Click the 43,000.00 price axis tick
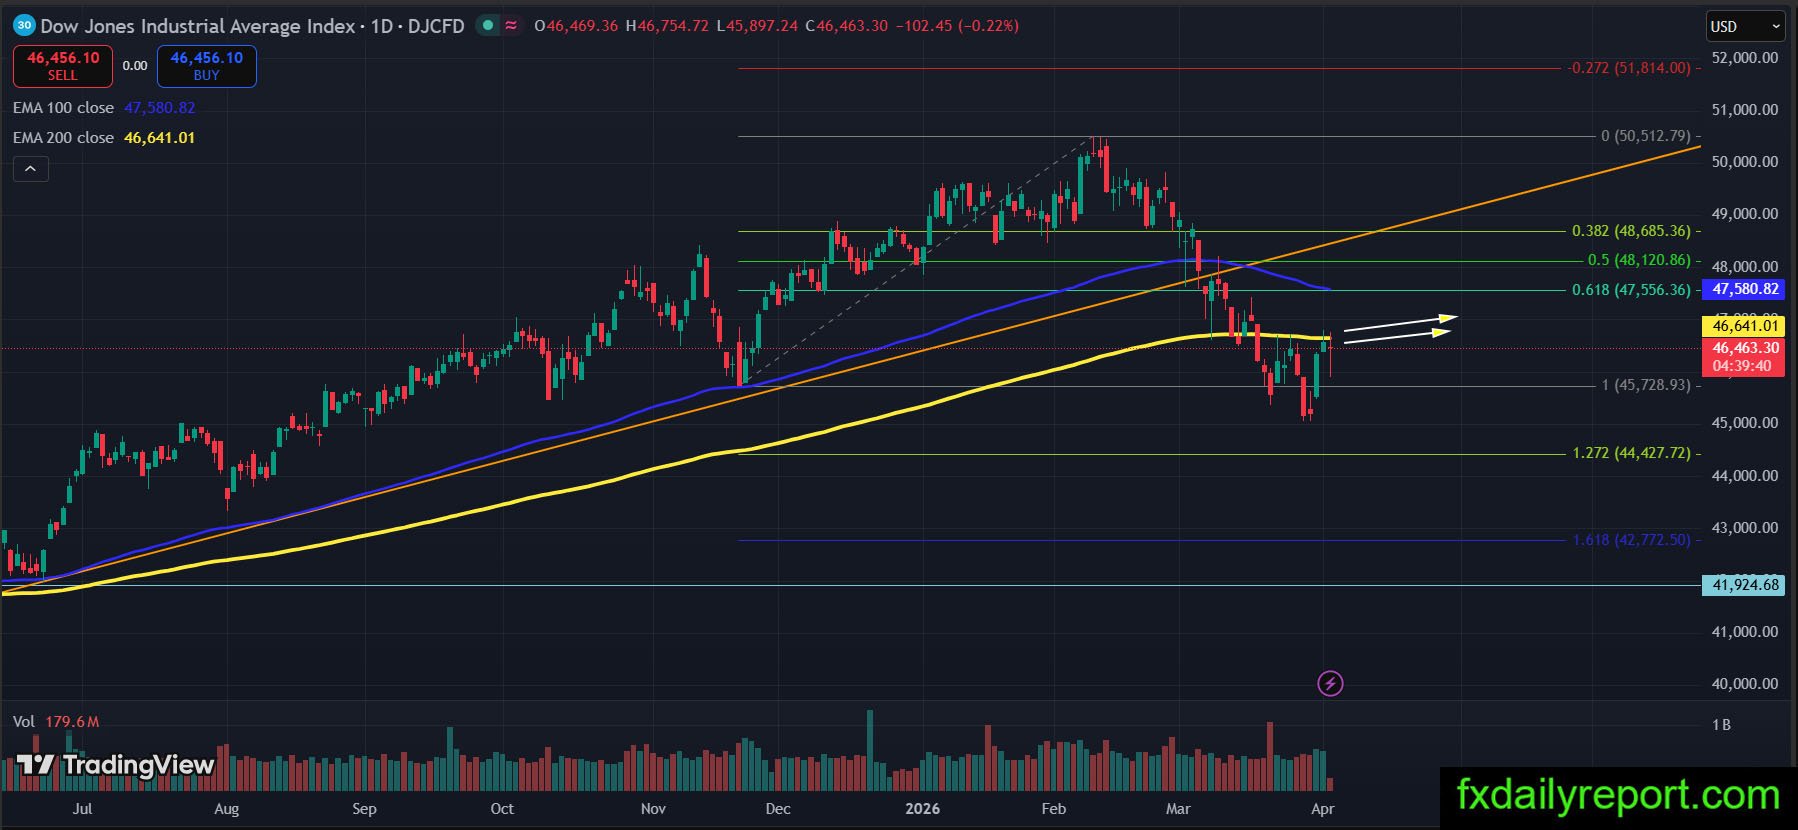Screen dimensions: 1798x830 point(1745,527)
